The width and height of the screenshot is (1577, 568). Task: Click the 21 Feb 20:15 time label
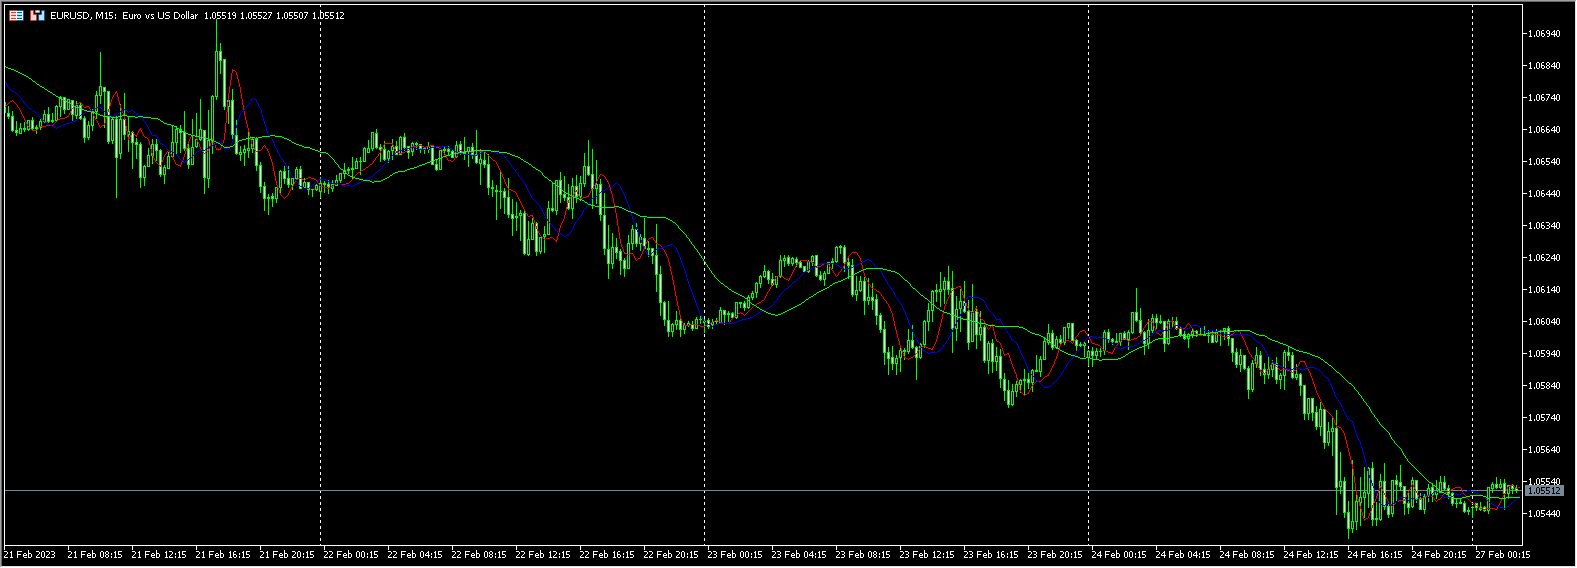click(287, 554)
